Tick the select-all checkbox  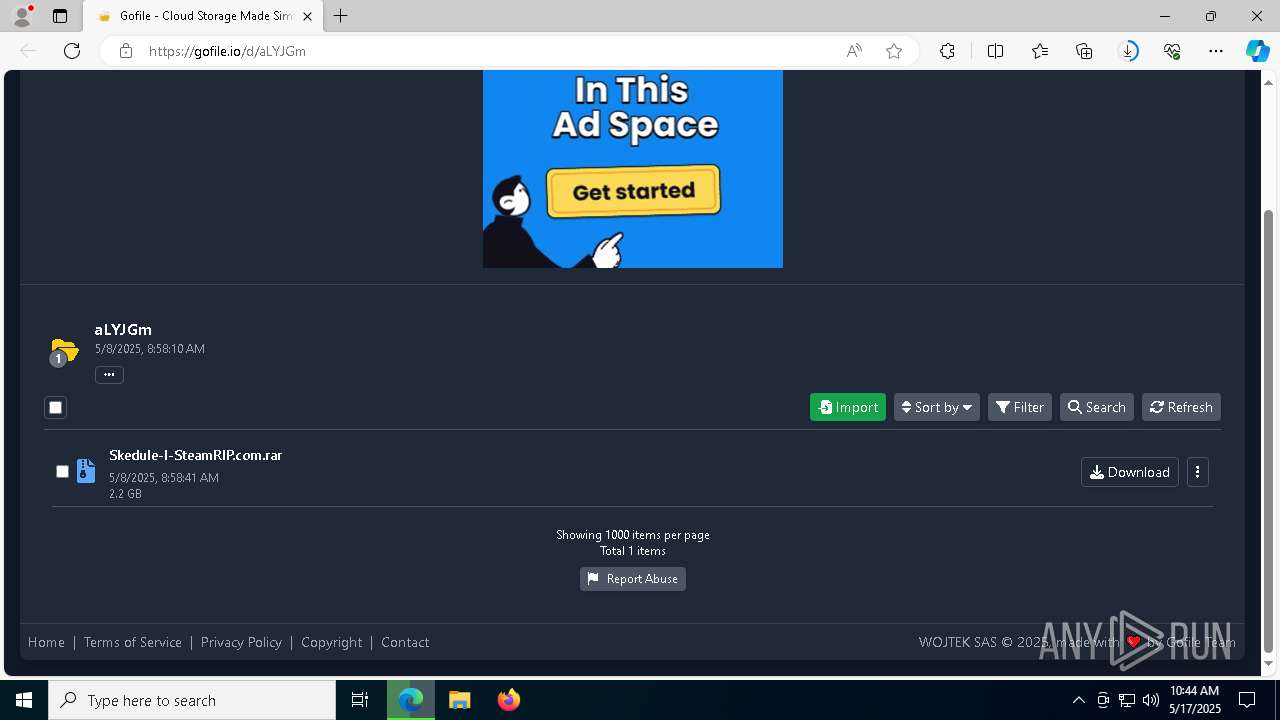(x=55, y=407)
